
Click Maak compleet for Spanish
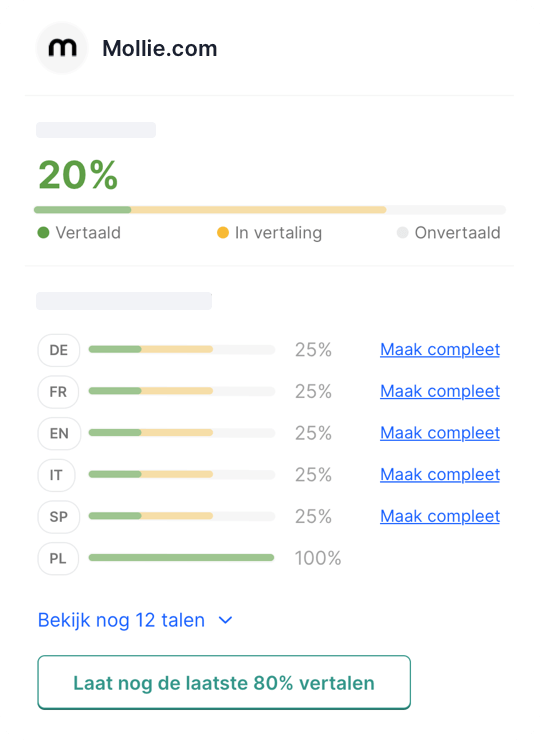coord(440,516)
